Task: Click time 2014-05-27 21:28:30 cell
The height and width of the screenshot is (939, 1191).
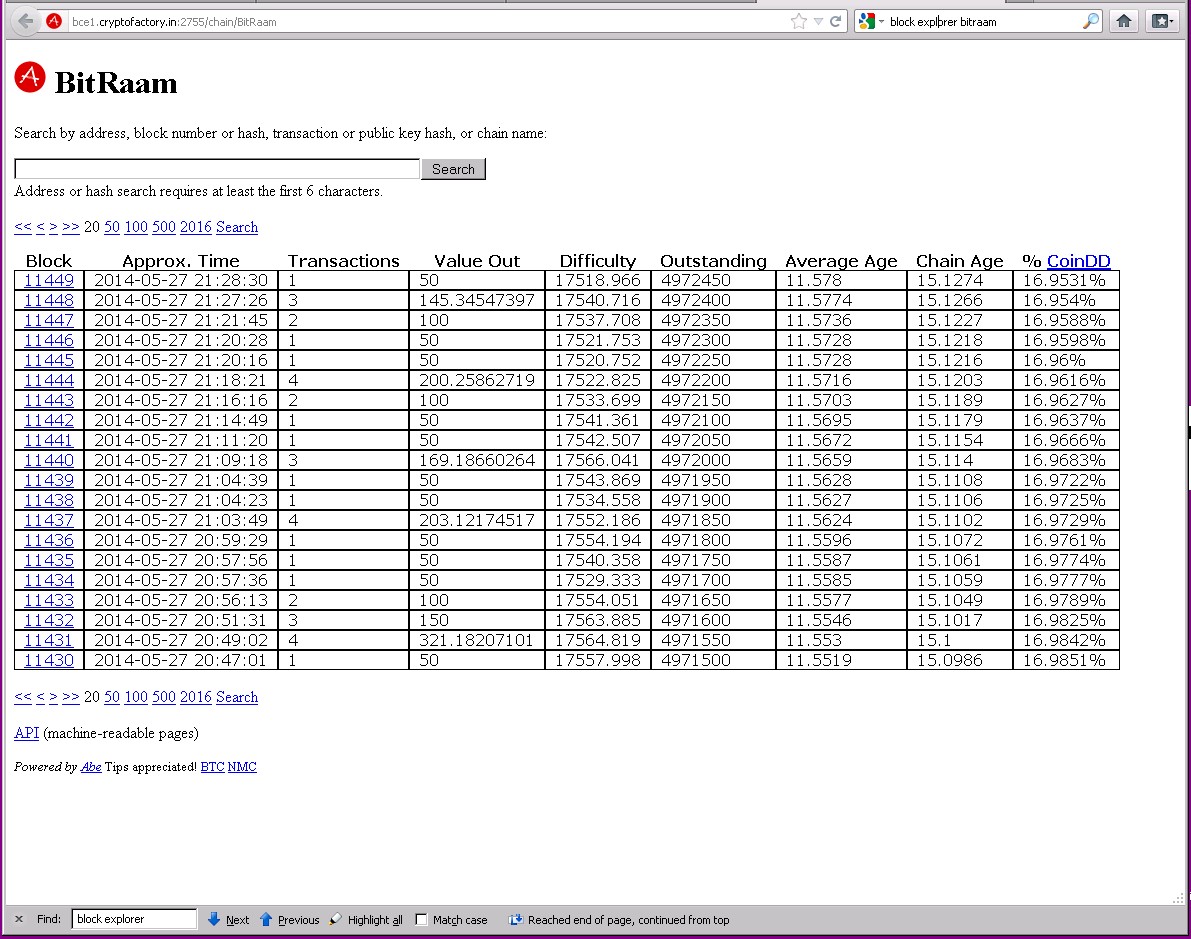Action: [x=181, y=280]
